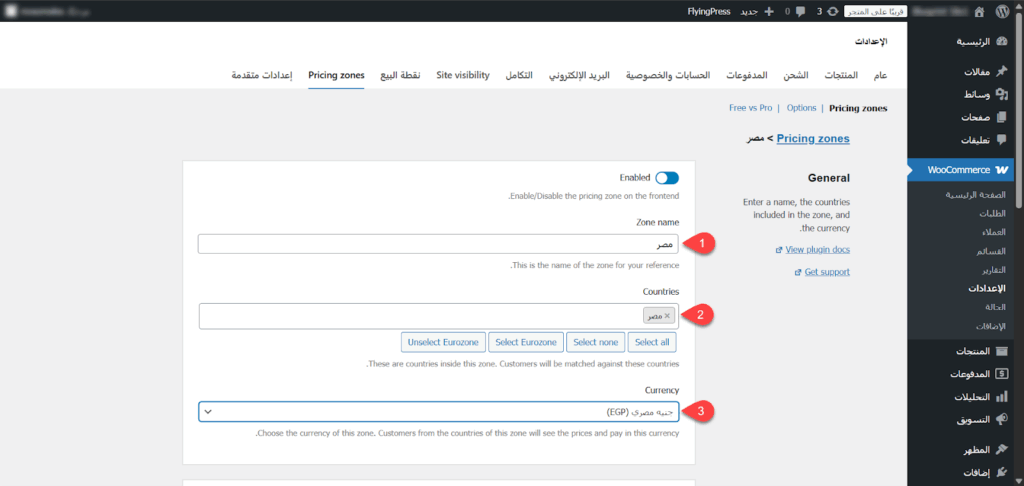
Task: Click the WordPress logo in admin bar
Action: coord(1004,11)
